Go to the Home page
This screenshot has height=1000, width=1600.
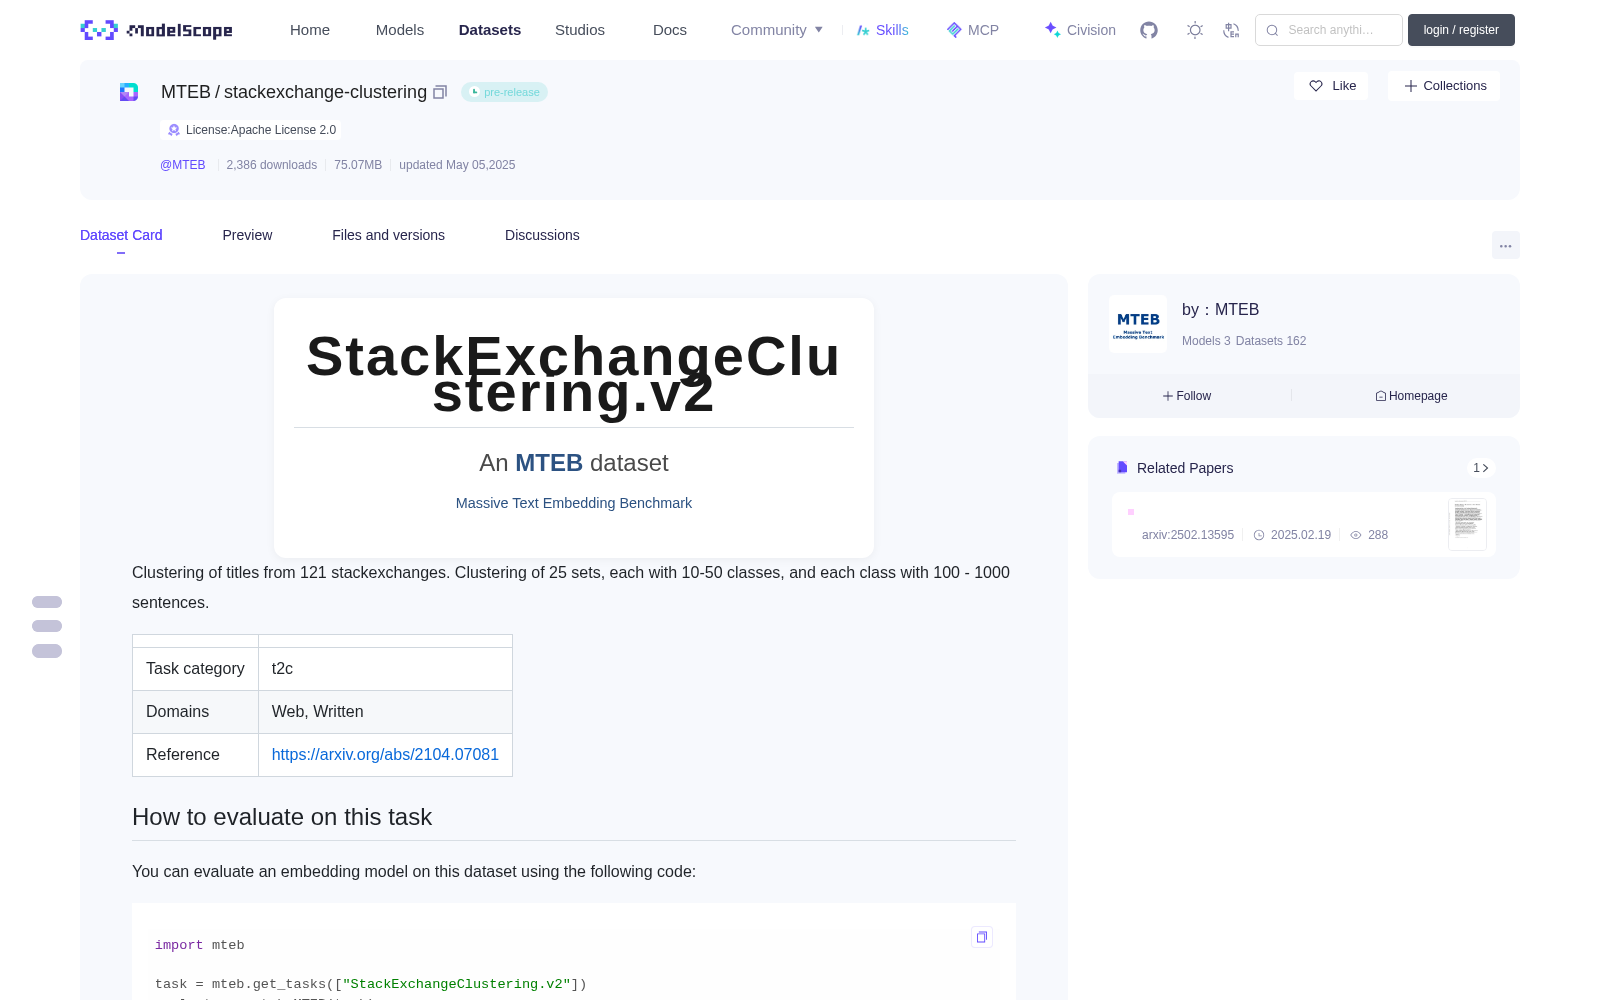coord(310,30)
